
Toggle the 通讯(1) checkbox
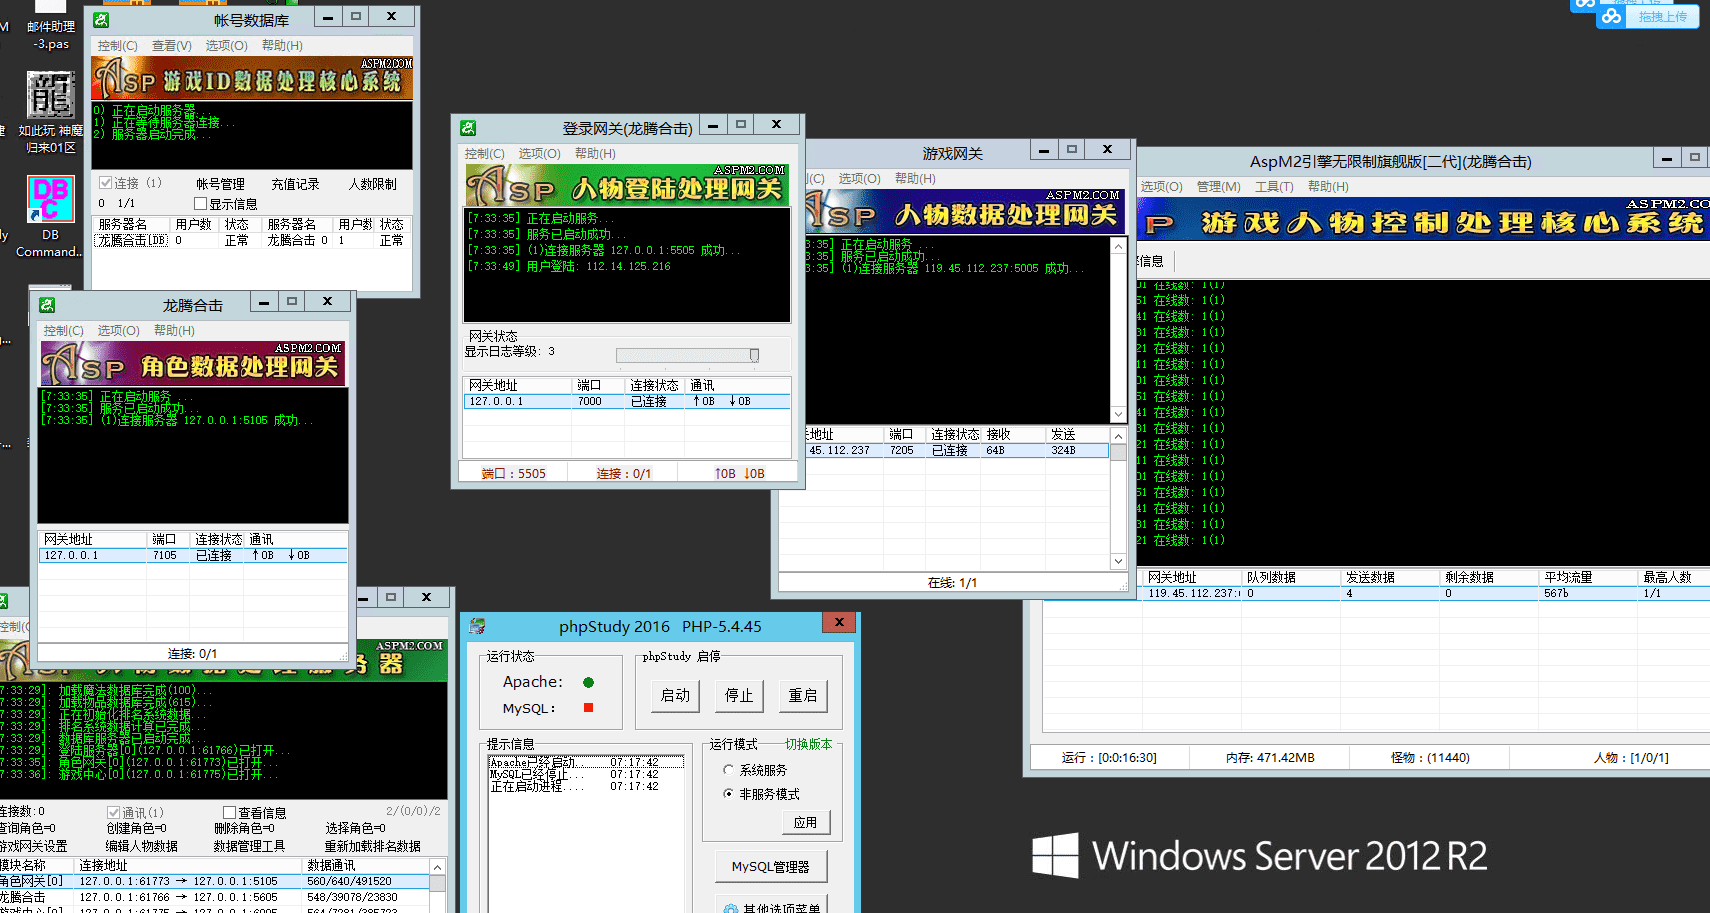tap(113, 813)
